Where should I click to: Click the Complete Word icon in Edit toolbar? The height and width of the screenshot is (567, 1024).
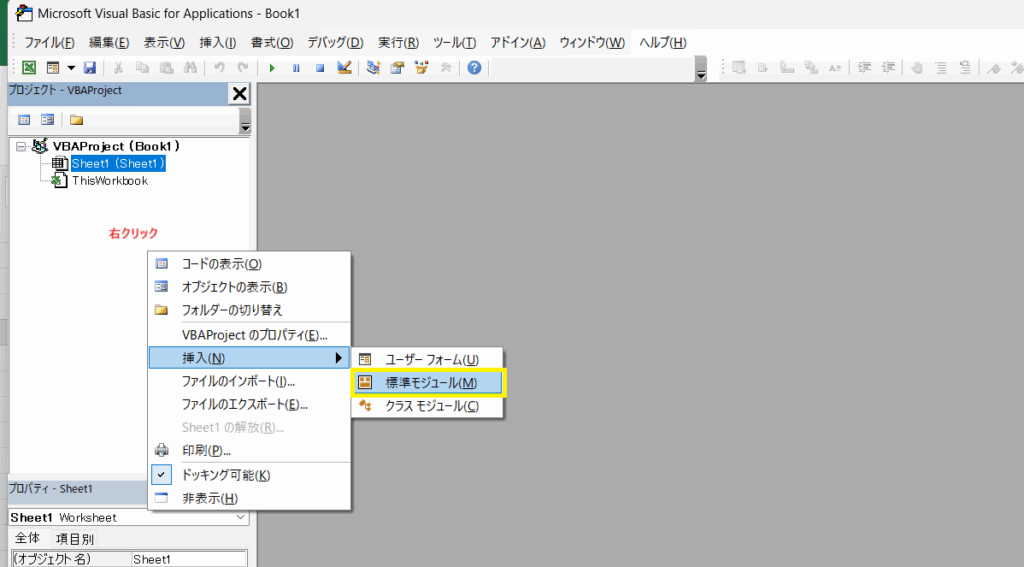(835, 67)
